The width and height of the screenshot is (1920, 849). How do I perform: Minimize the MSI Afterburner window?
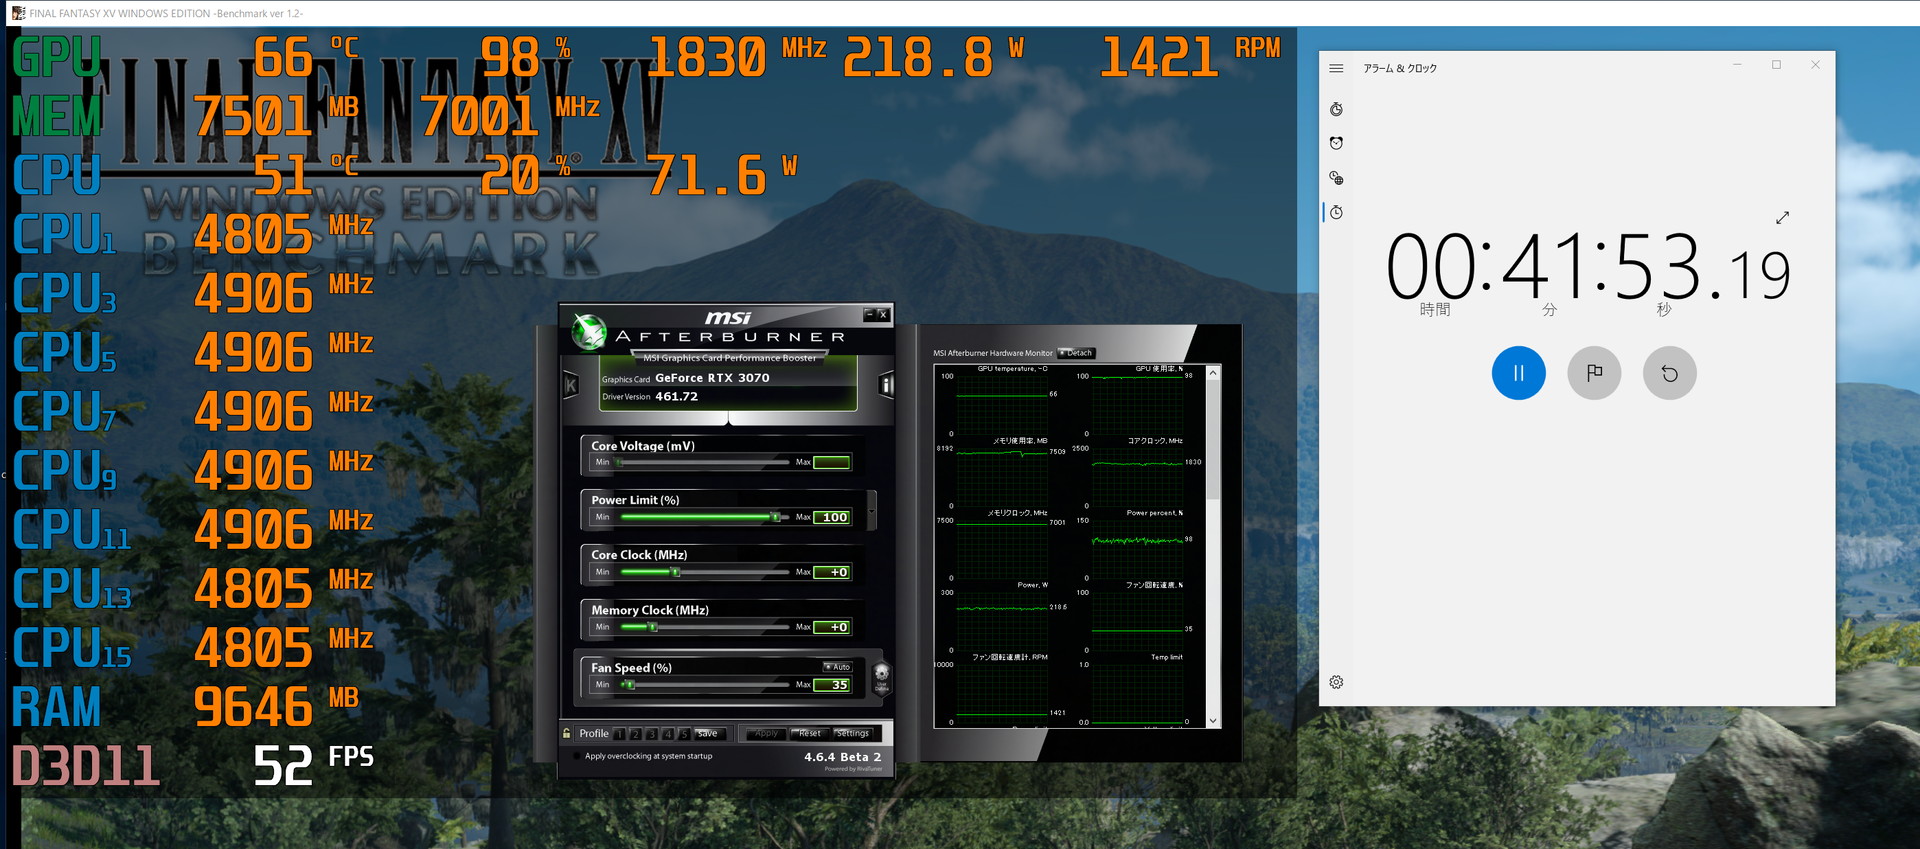(x=869, y=314)
